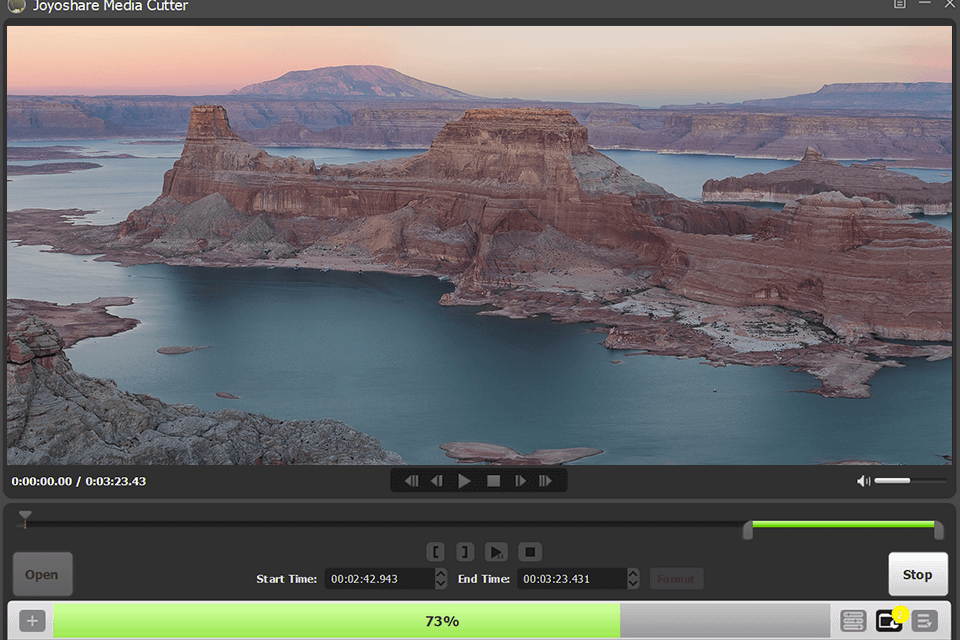960x640 pixels.
Task: Click the restore window icon in titlebar
Action: pyautogui.click(x=899, y=5)
